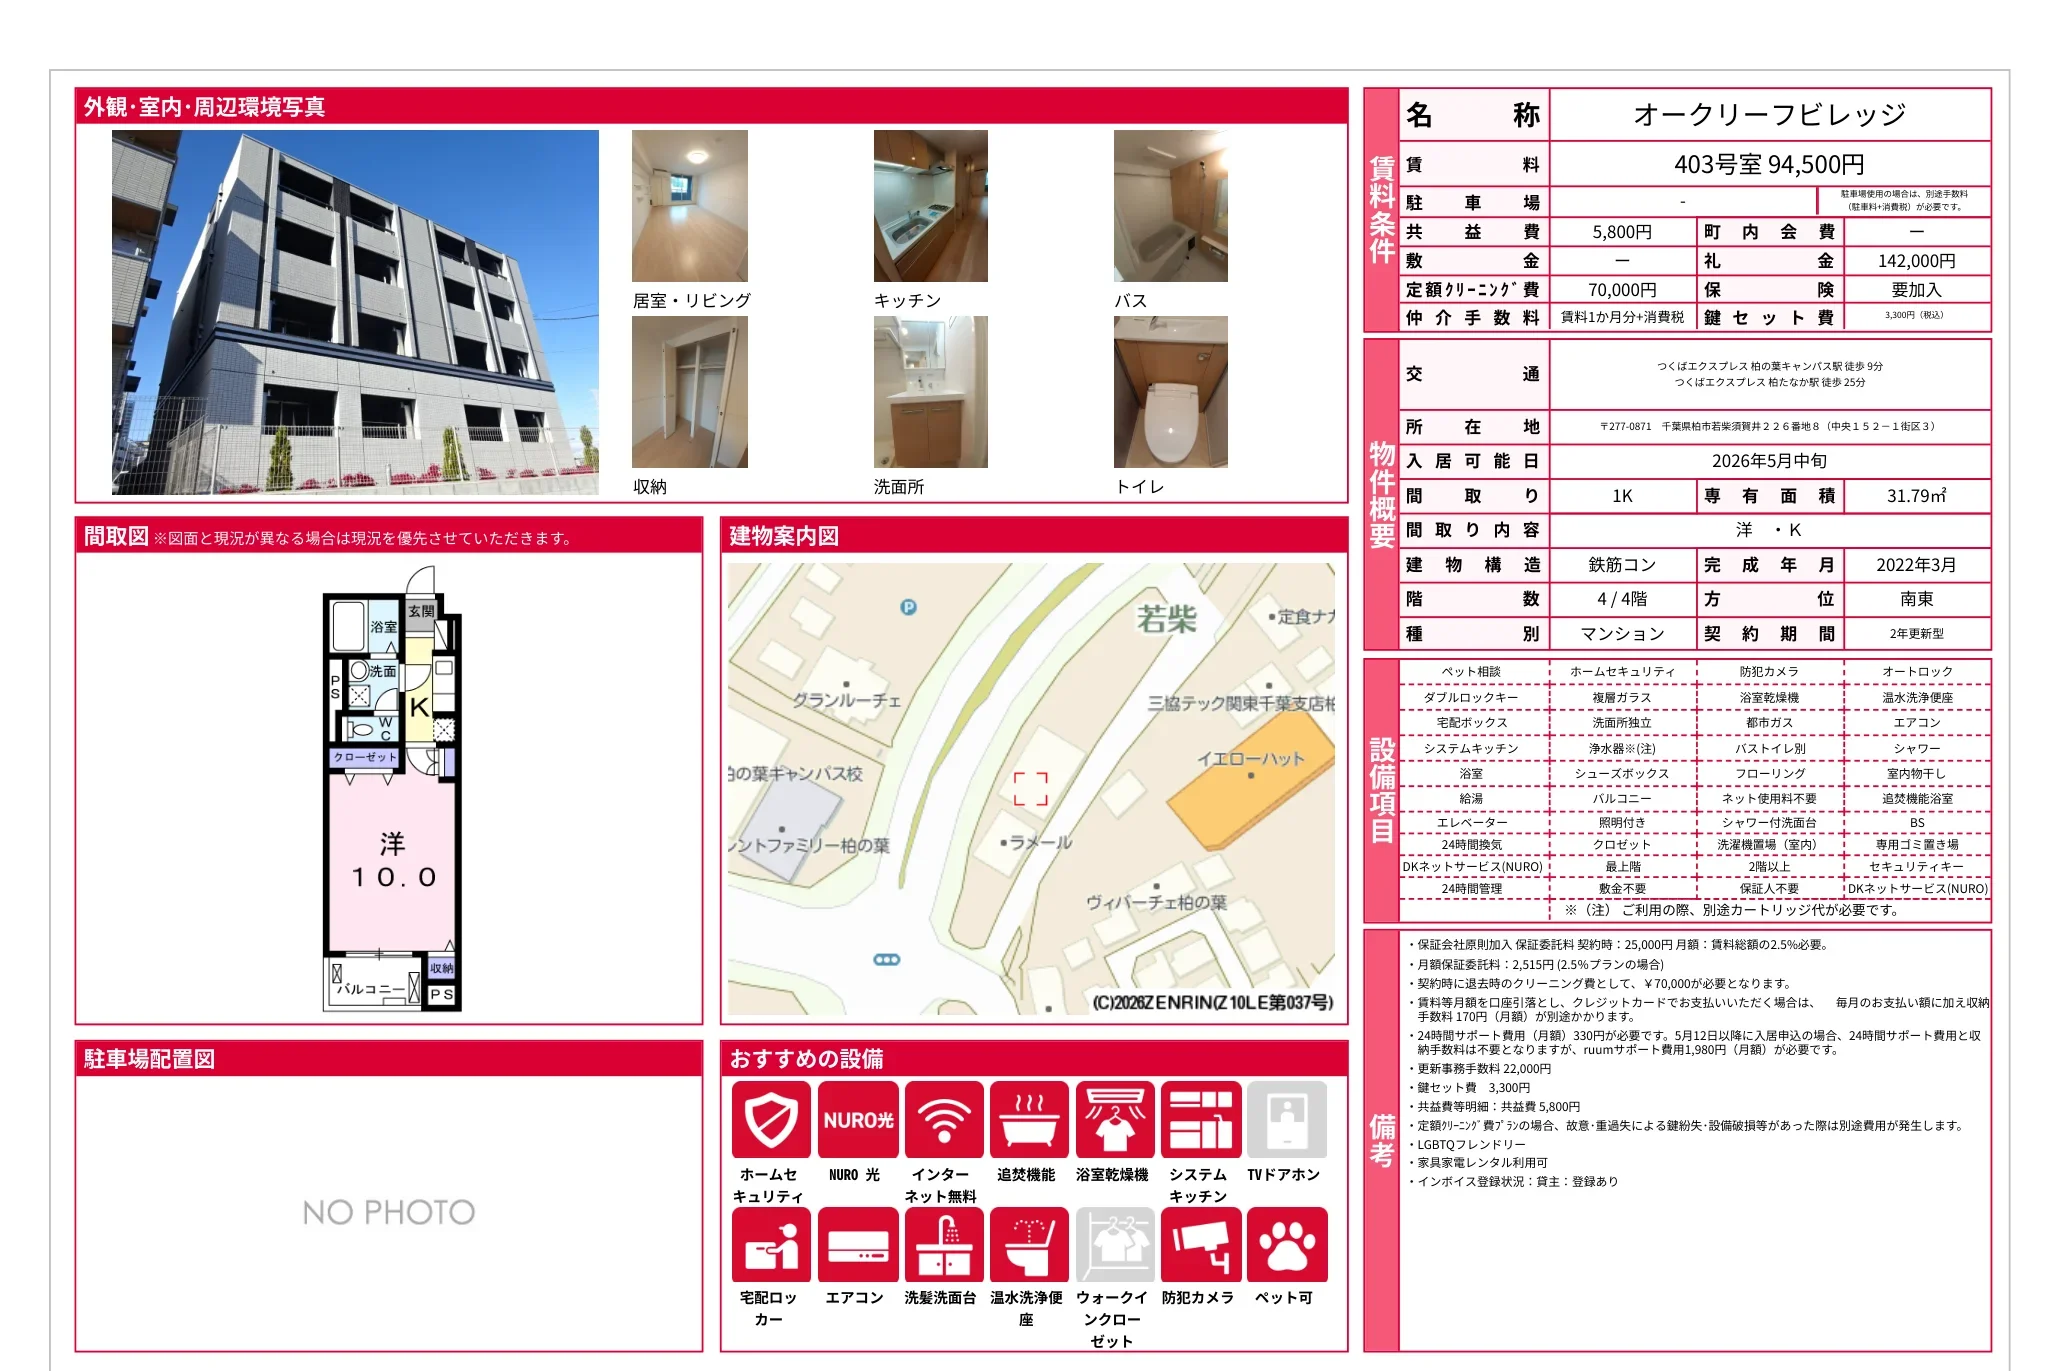Click the free internet Wi-Fi icon
The width and height of the screenshot is (2056, 1371).
click(943, 1119)
